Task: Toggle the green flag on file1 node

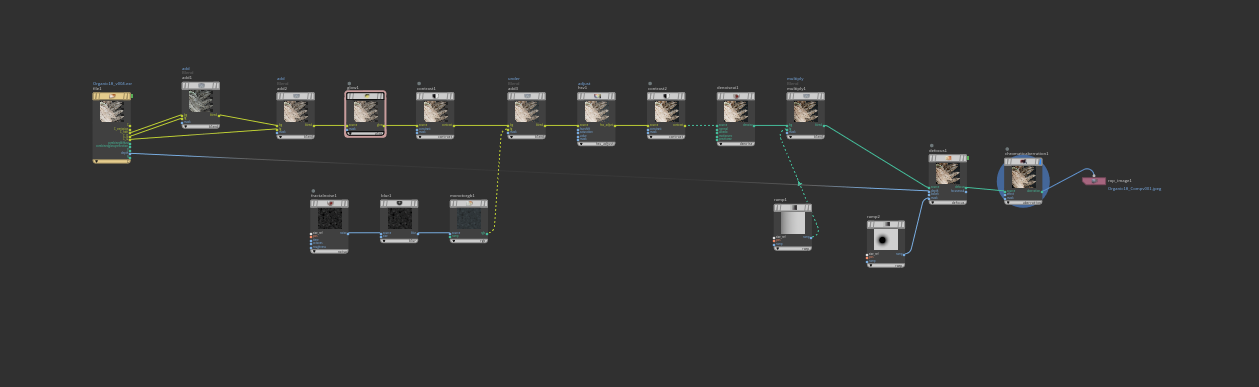Action: pyautogui.click(x=132, y=96)
